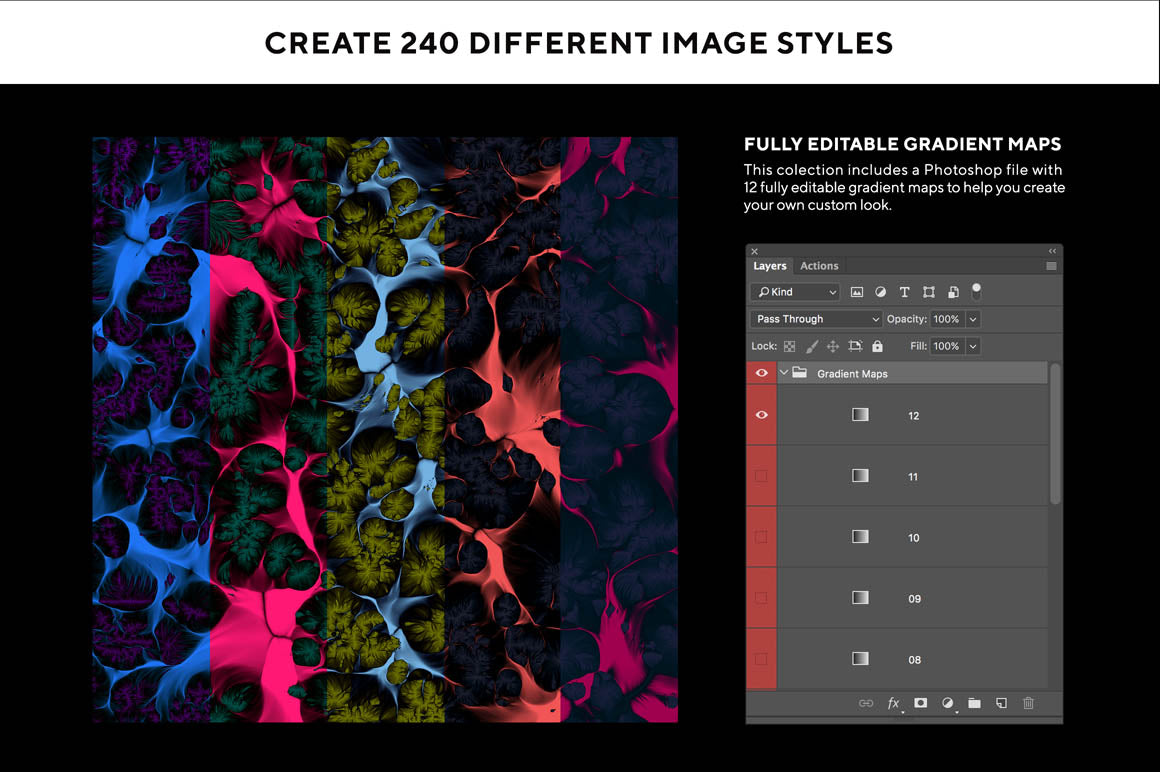Collapse the Gradient Maps group chevron
The width and height of the screenshot is (1160, 772).
[784, 373]
